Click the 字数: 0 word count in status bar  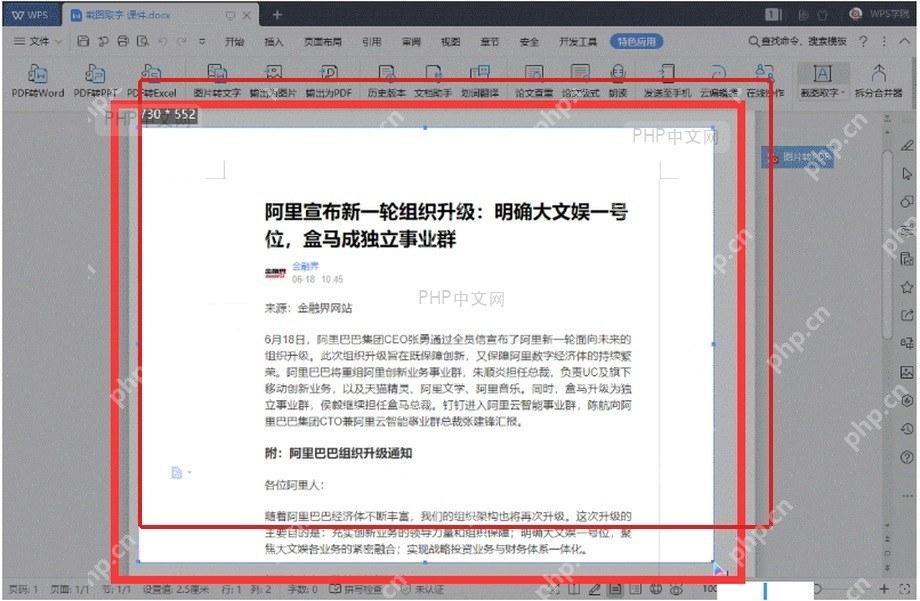[x=303, y=589]
